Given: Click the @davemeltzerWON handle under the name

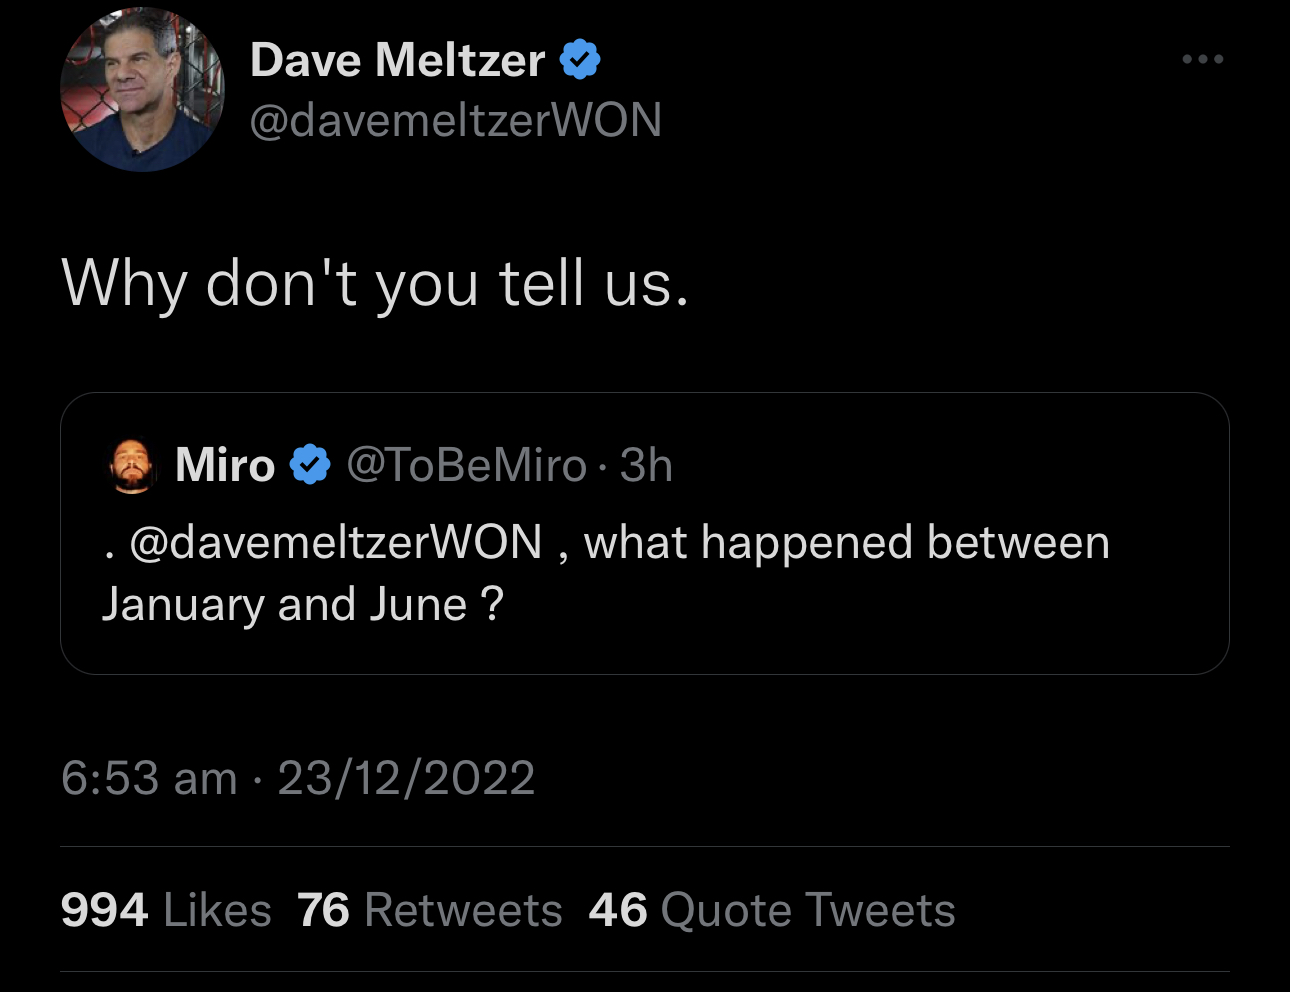Looking at the screenshot, I should click(x=455, y=120).
